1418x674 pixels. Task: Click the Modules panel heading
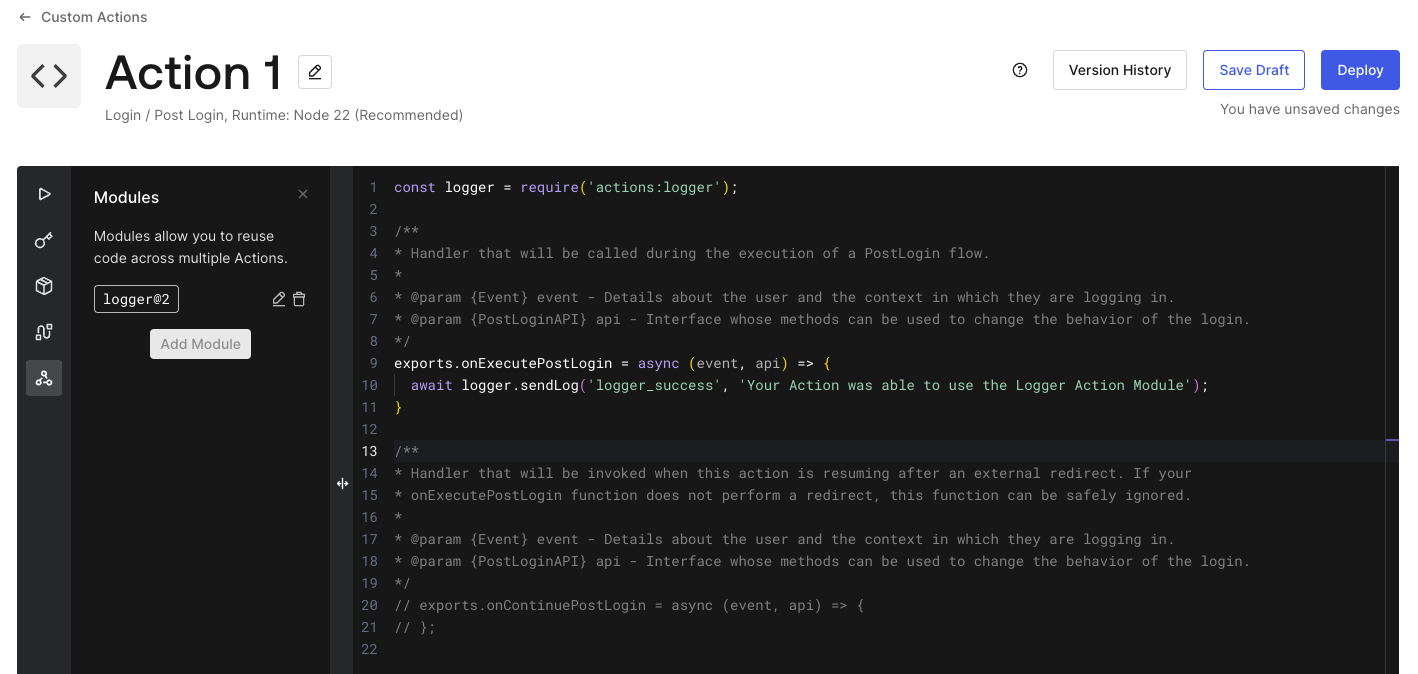coord(127,197)
